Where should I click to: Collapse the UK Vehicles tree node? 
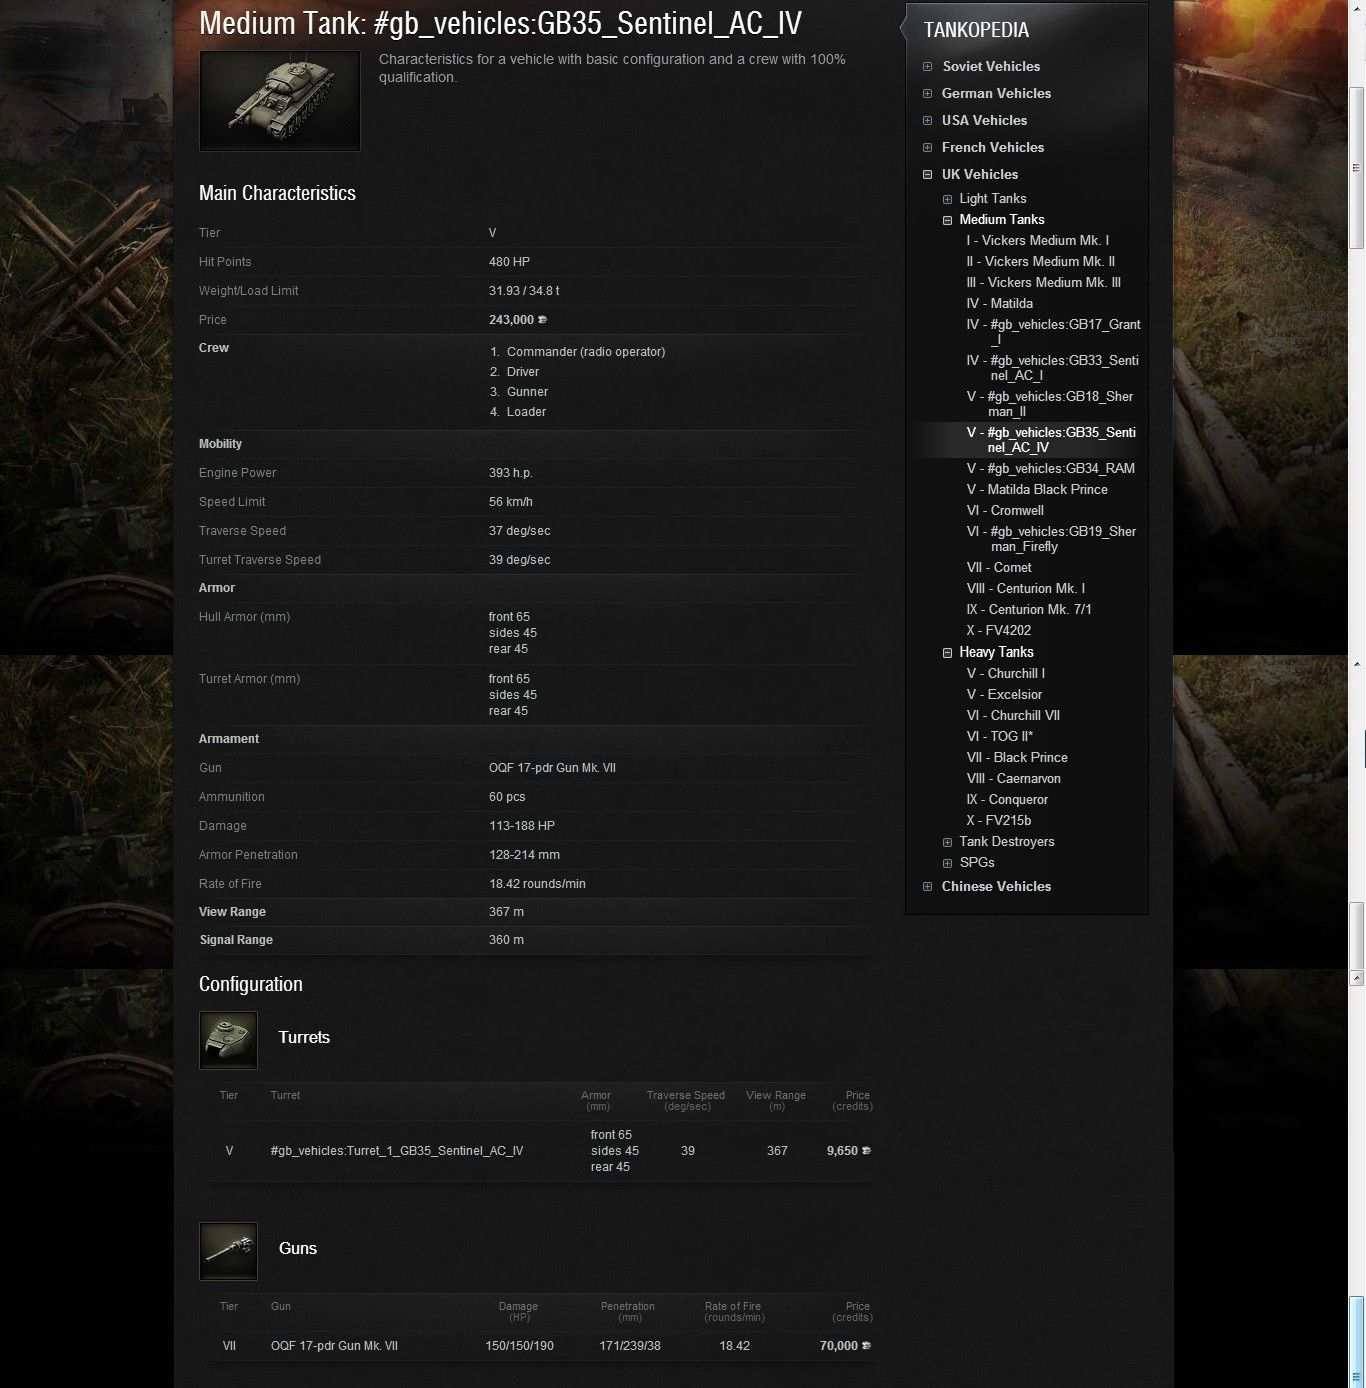pyautogui.click(x=928, y=175)
